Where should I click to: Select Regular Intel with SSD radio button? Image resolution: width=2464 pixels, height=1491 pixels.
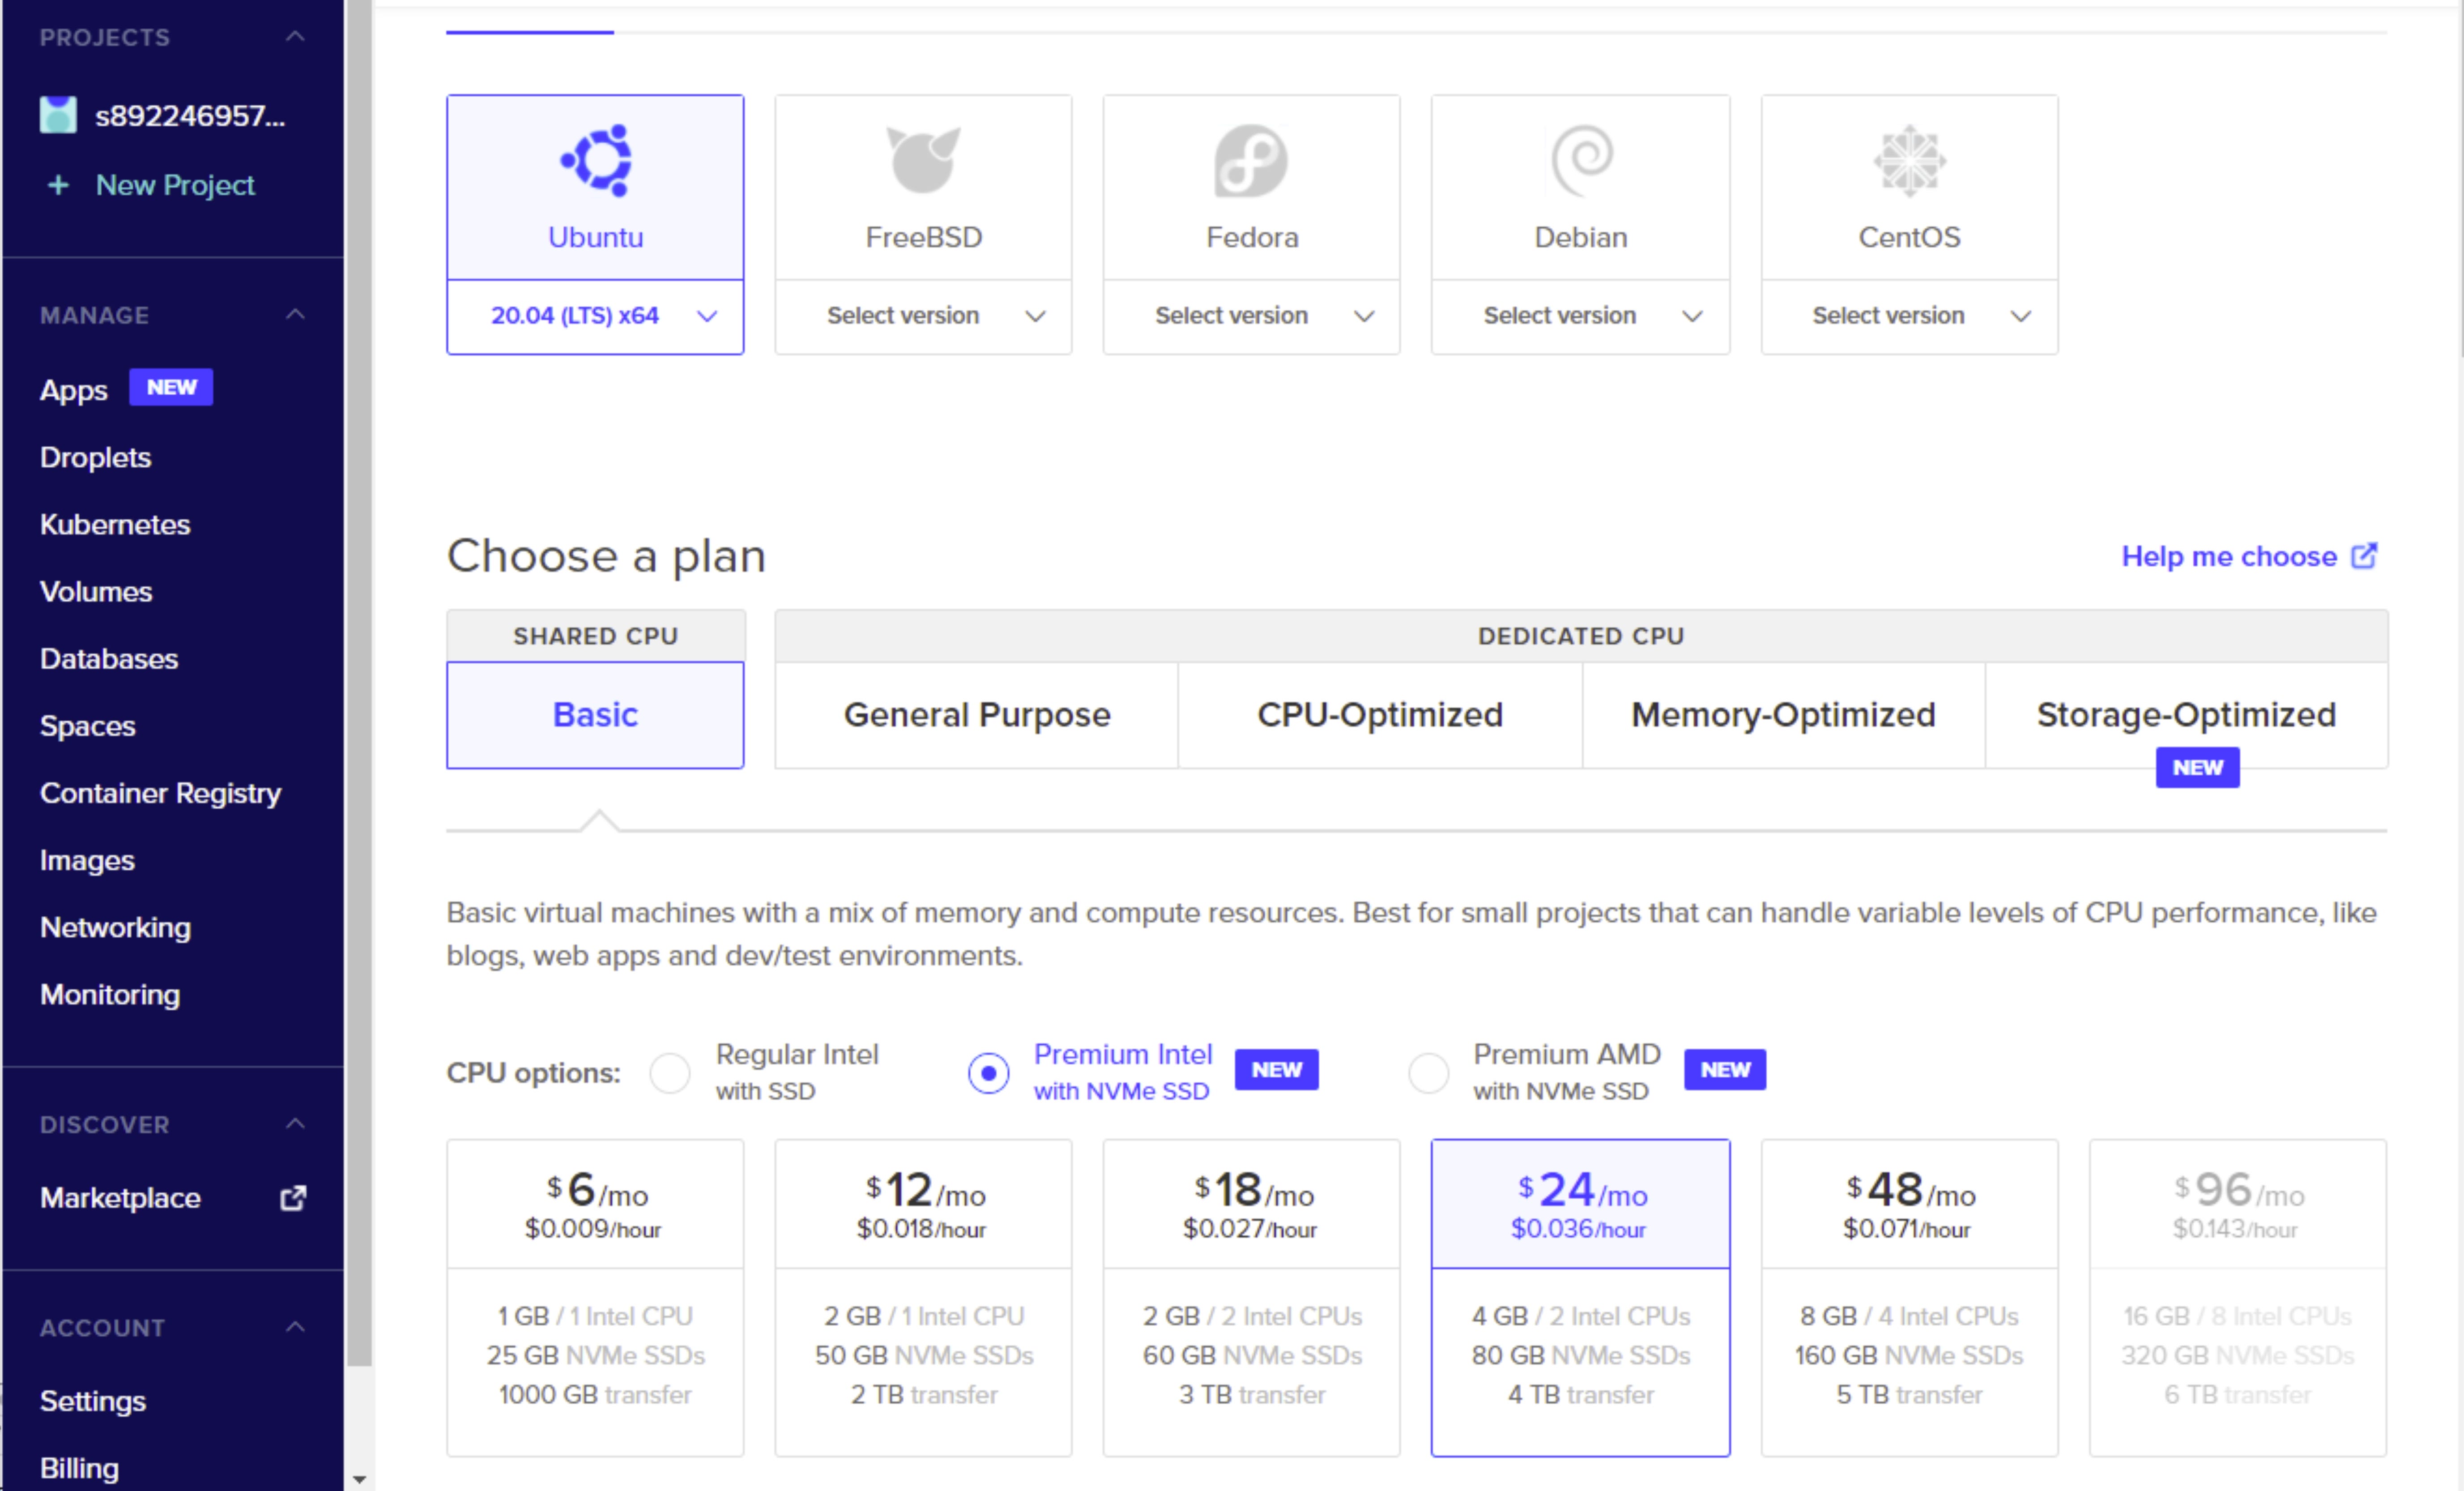670,1073
